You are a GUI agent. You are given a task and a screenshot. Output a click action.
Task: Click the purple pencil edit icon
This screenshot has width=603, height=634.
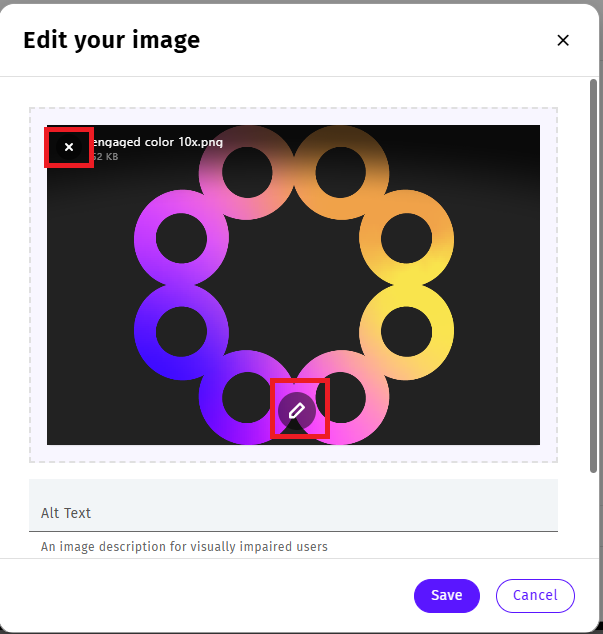pos(297,409)
